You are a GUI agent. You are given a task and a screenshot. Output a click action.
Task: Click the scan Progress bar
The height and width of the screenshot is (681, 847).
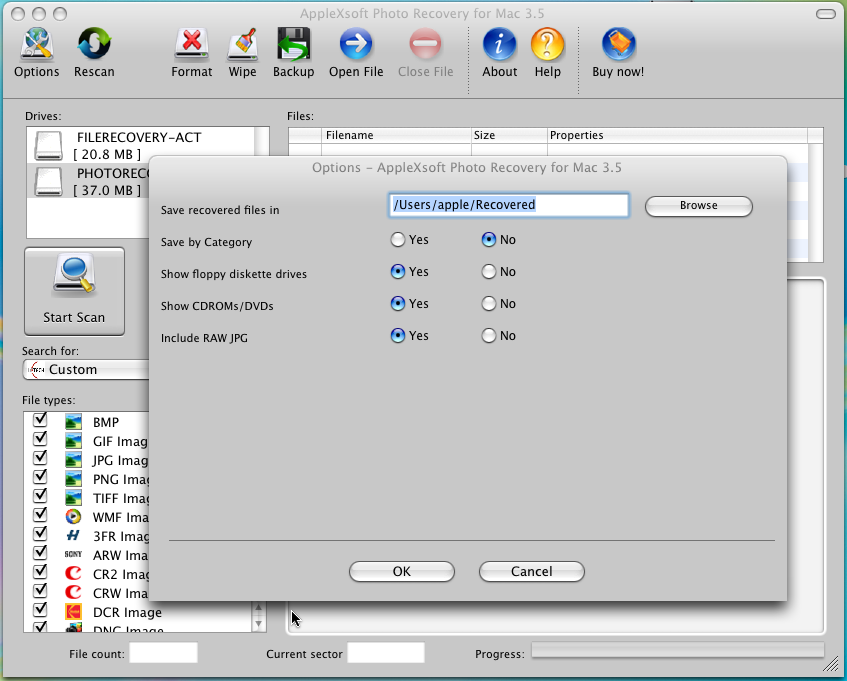click(677, 650)
